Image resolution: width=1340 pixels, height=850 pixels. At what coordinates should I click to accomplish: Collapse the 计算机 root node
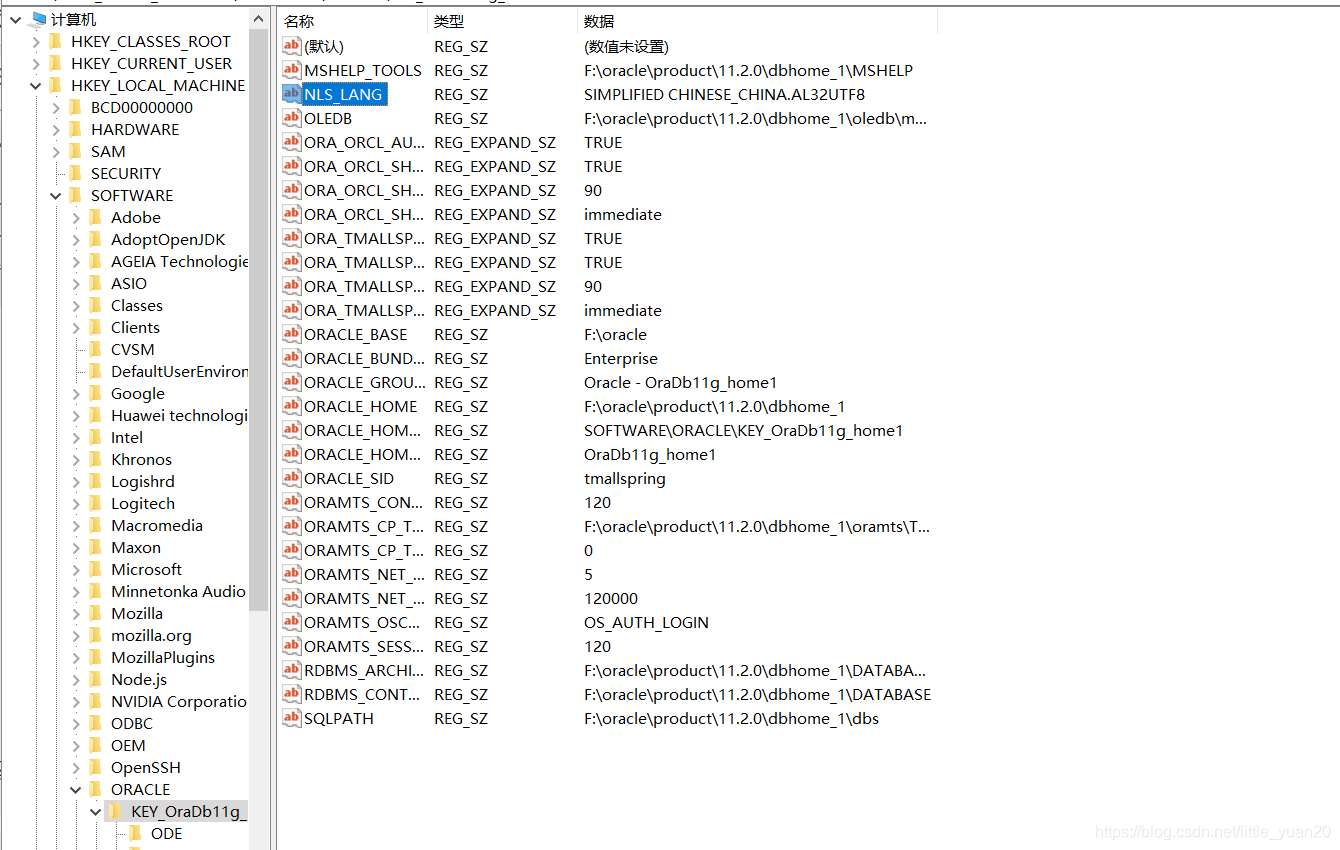(x=16, y=19)
